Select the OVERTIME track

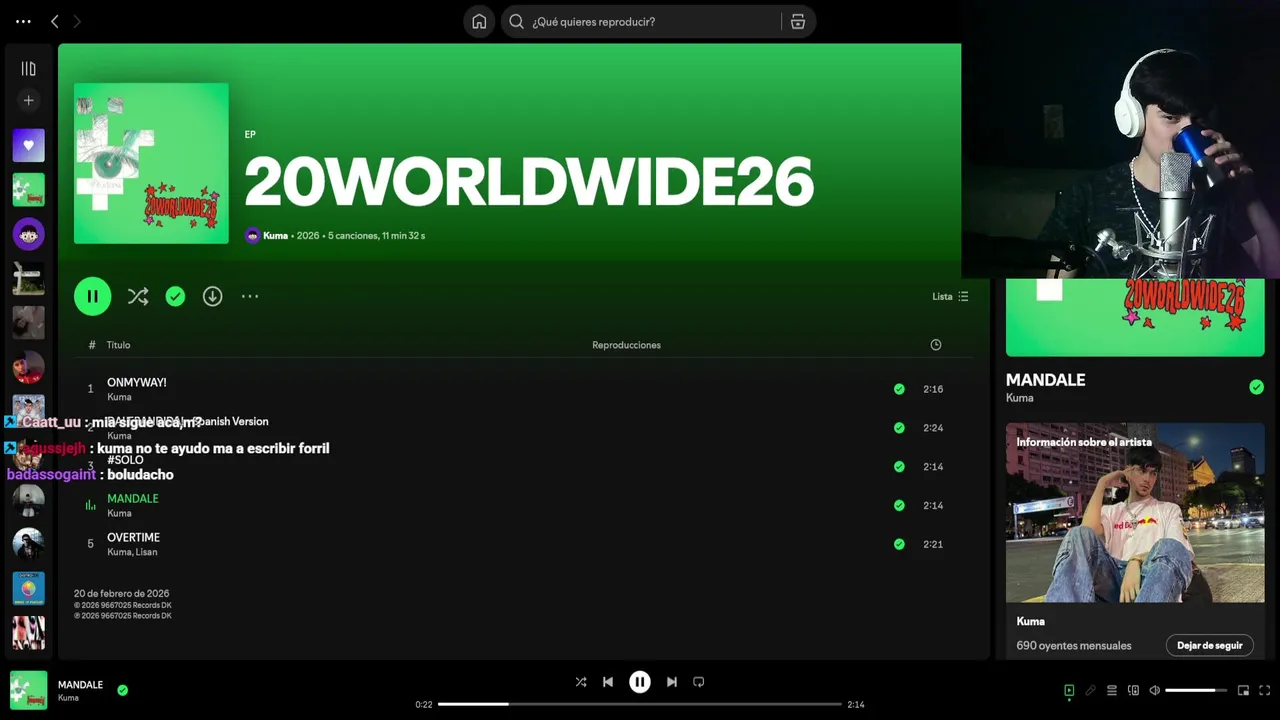tap(133, 537)
